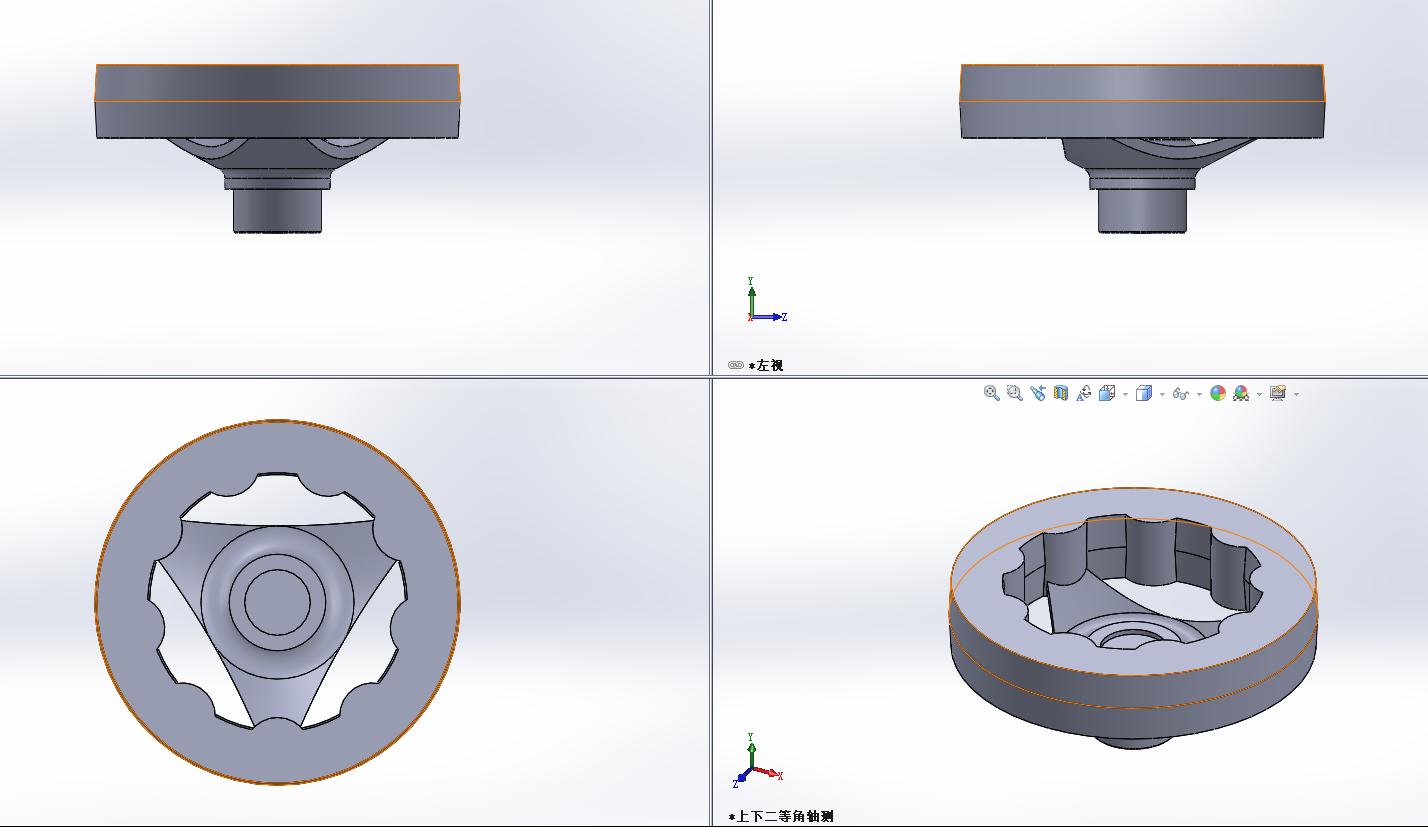1428x827 pixels.
Task: Click the chain link icon beside 左视
Action: click(736, 366)
